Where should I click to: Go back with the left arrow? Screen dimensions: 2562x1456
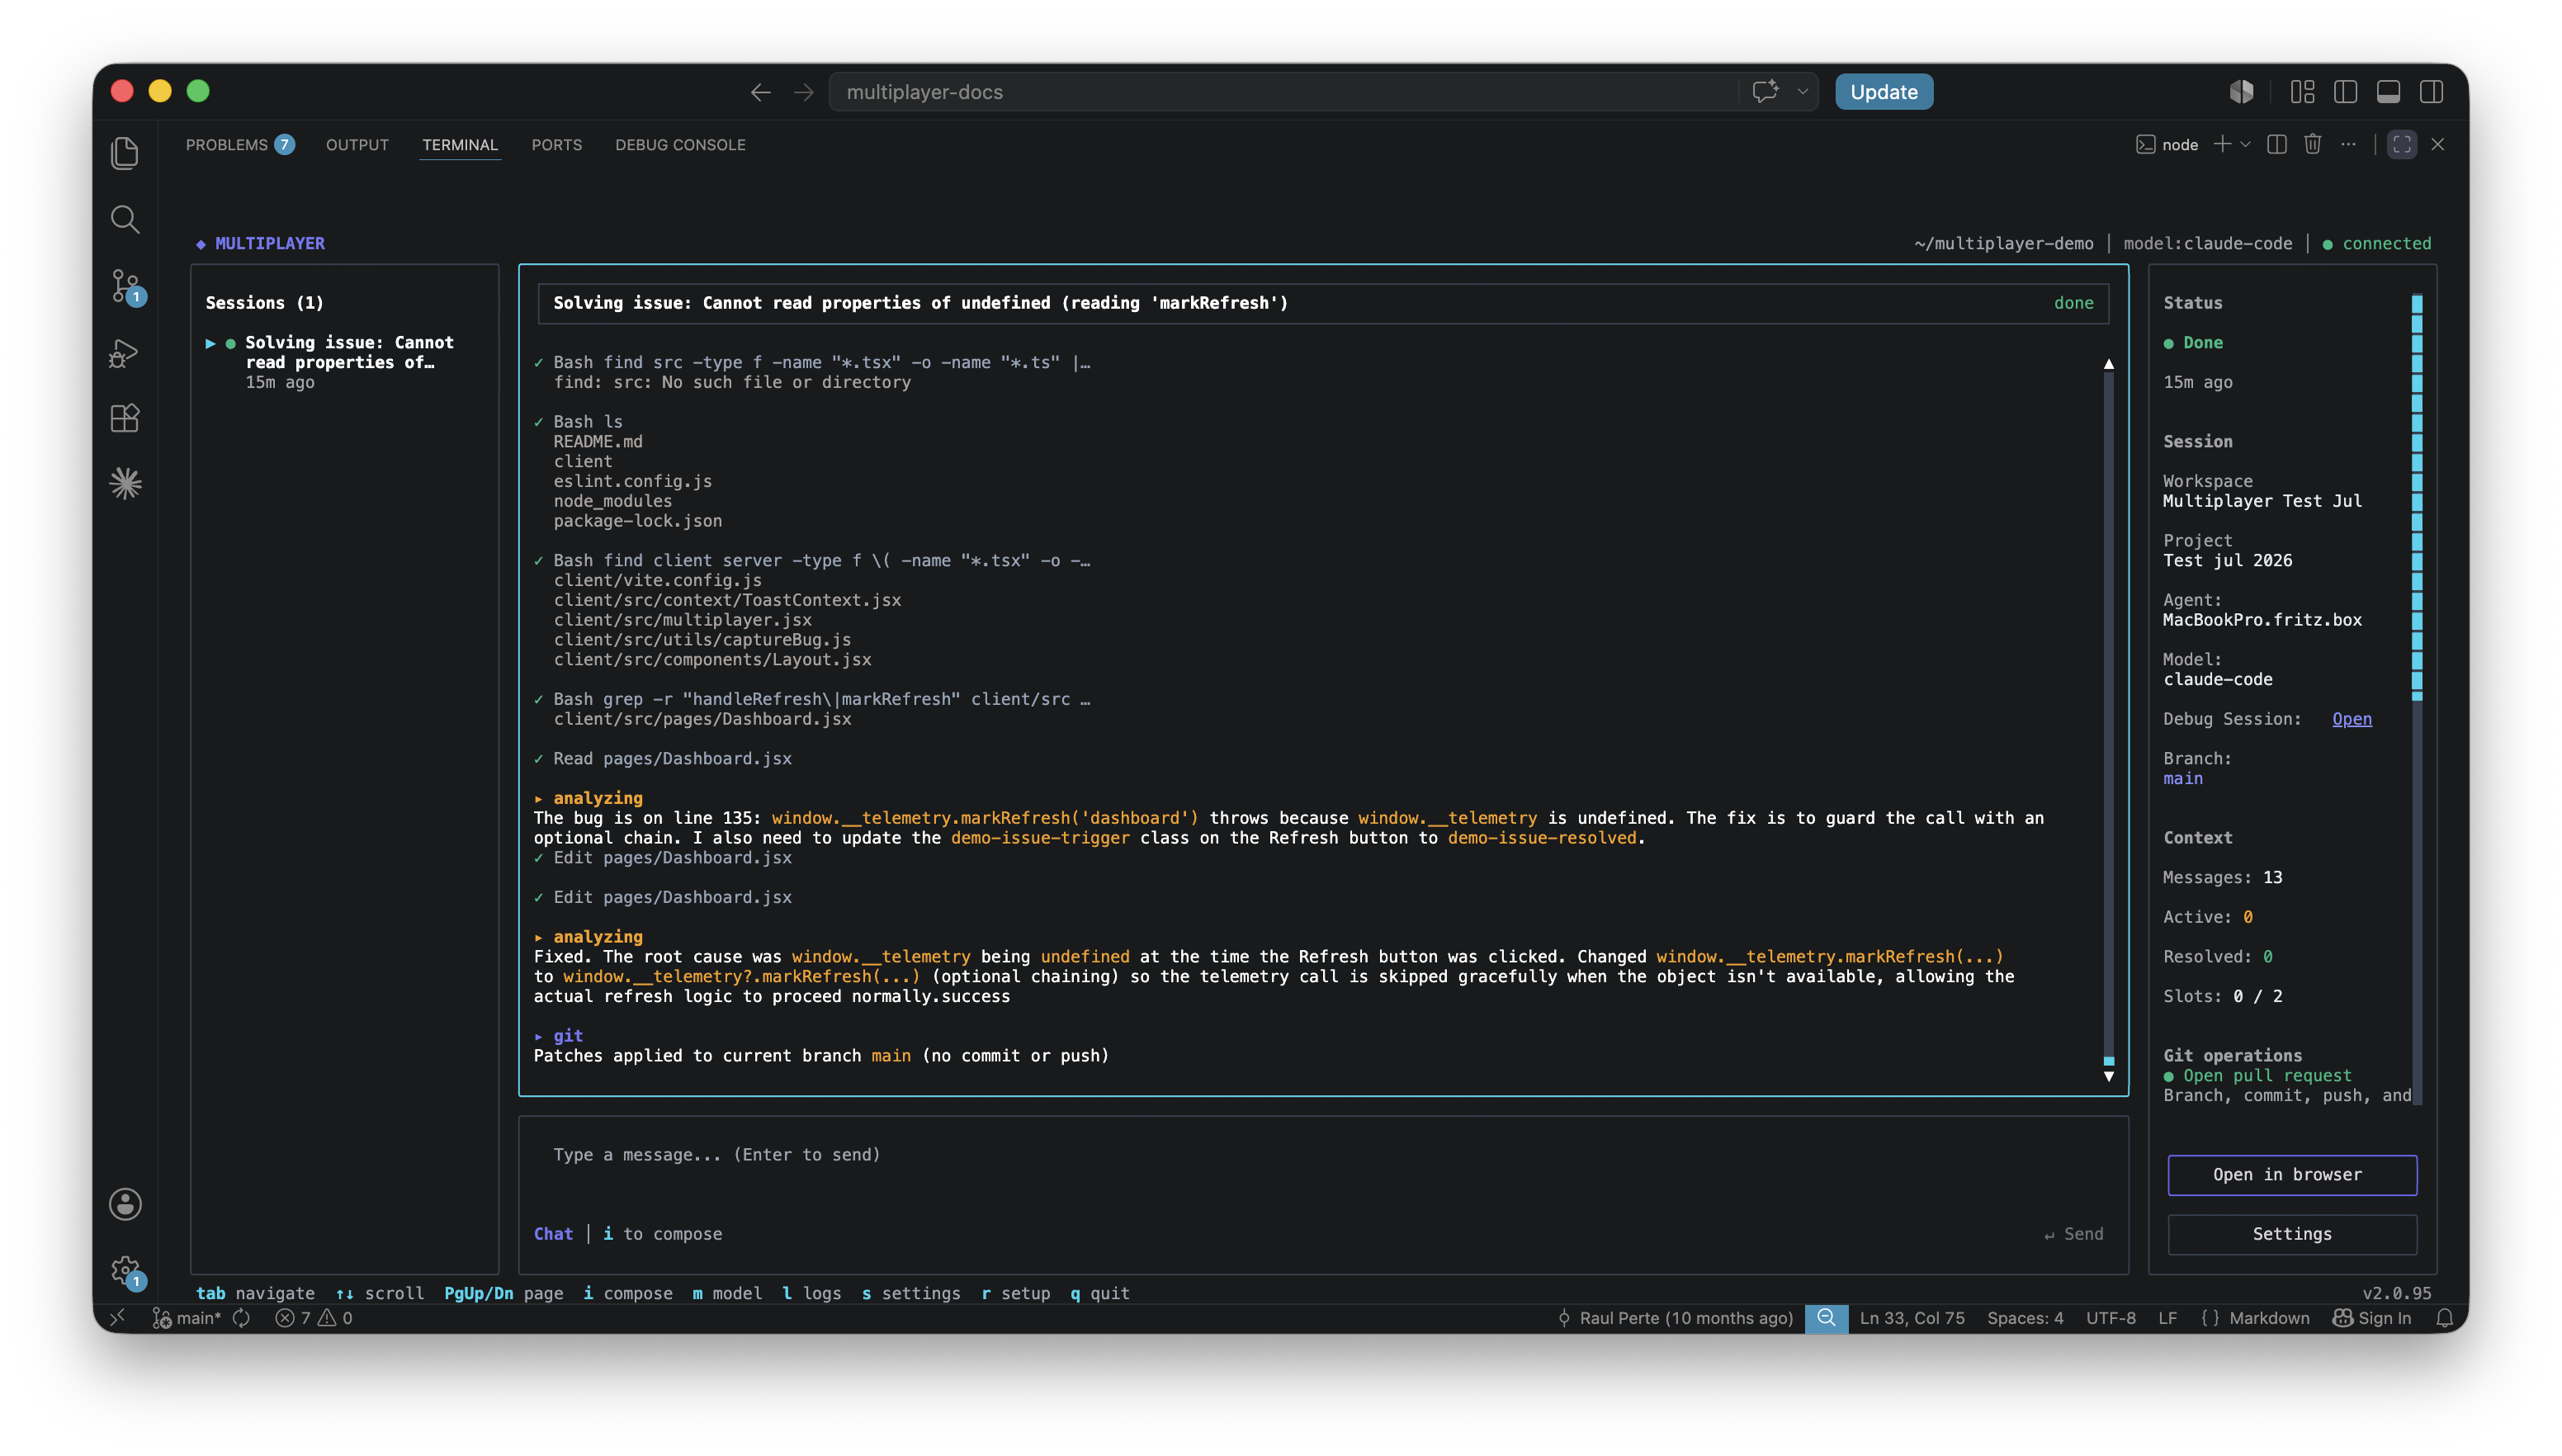click(x=760, y=92)
